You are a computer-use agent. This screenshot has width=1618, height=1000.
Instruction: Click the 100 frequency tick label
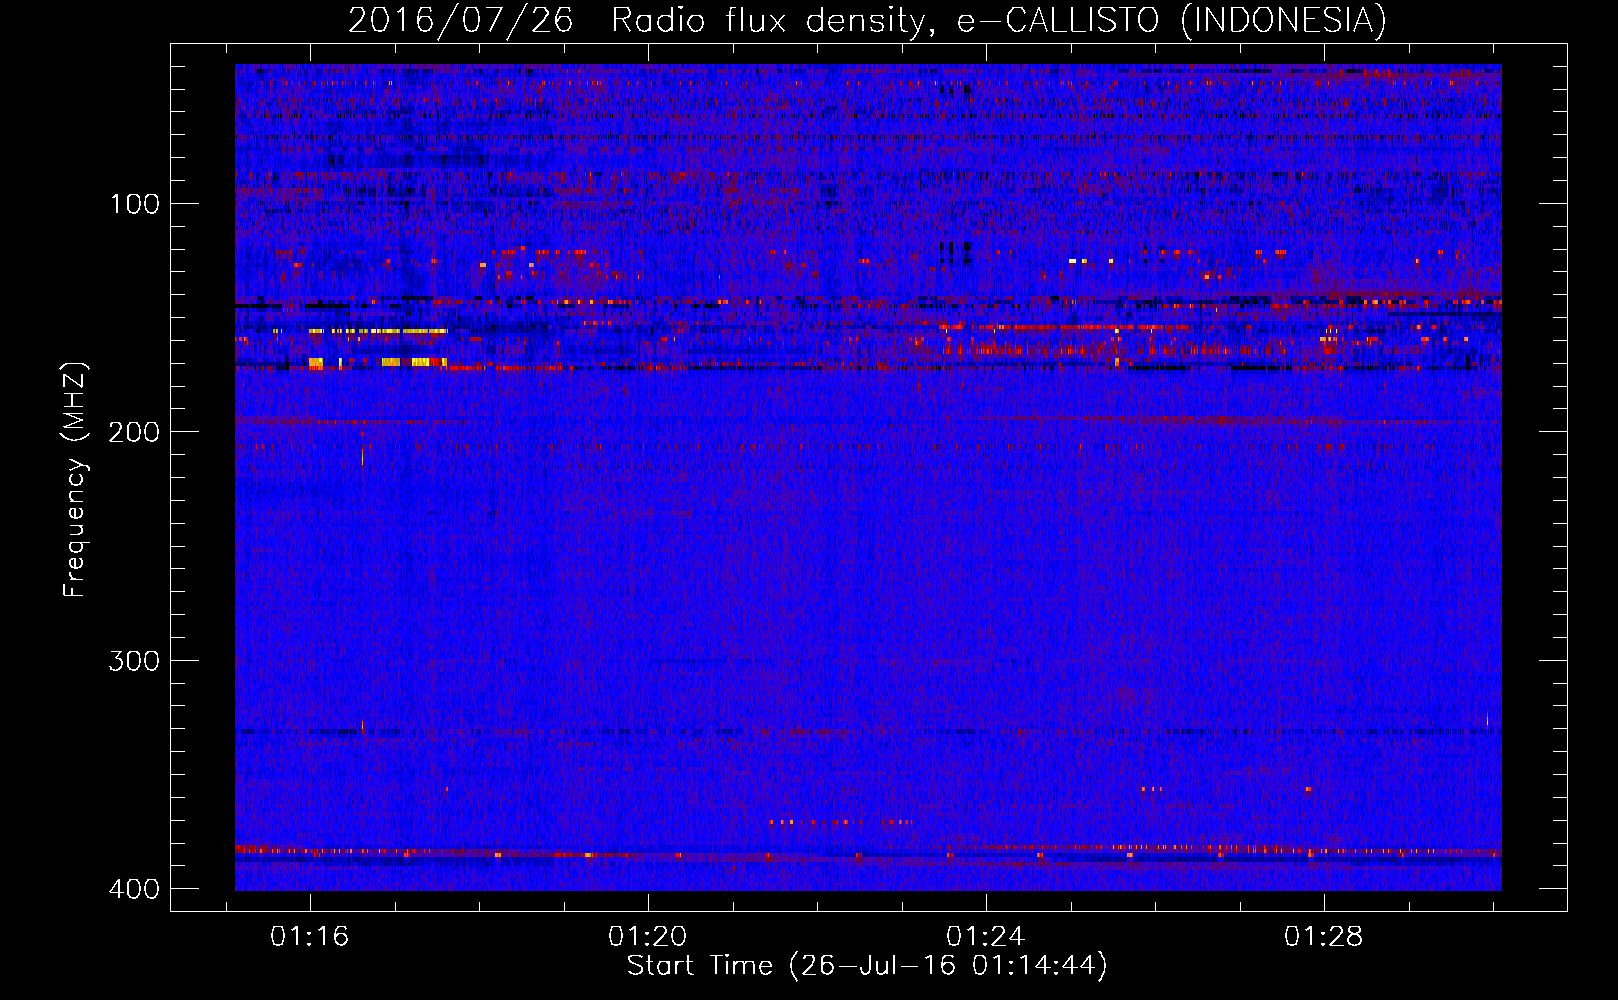pyautogui.click(x=134, y=204)
